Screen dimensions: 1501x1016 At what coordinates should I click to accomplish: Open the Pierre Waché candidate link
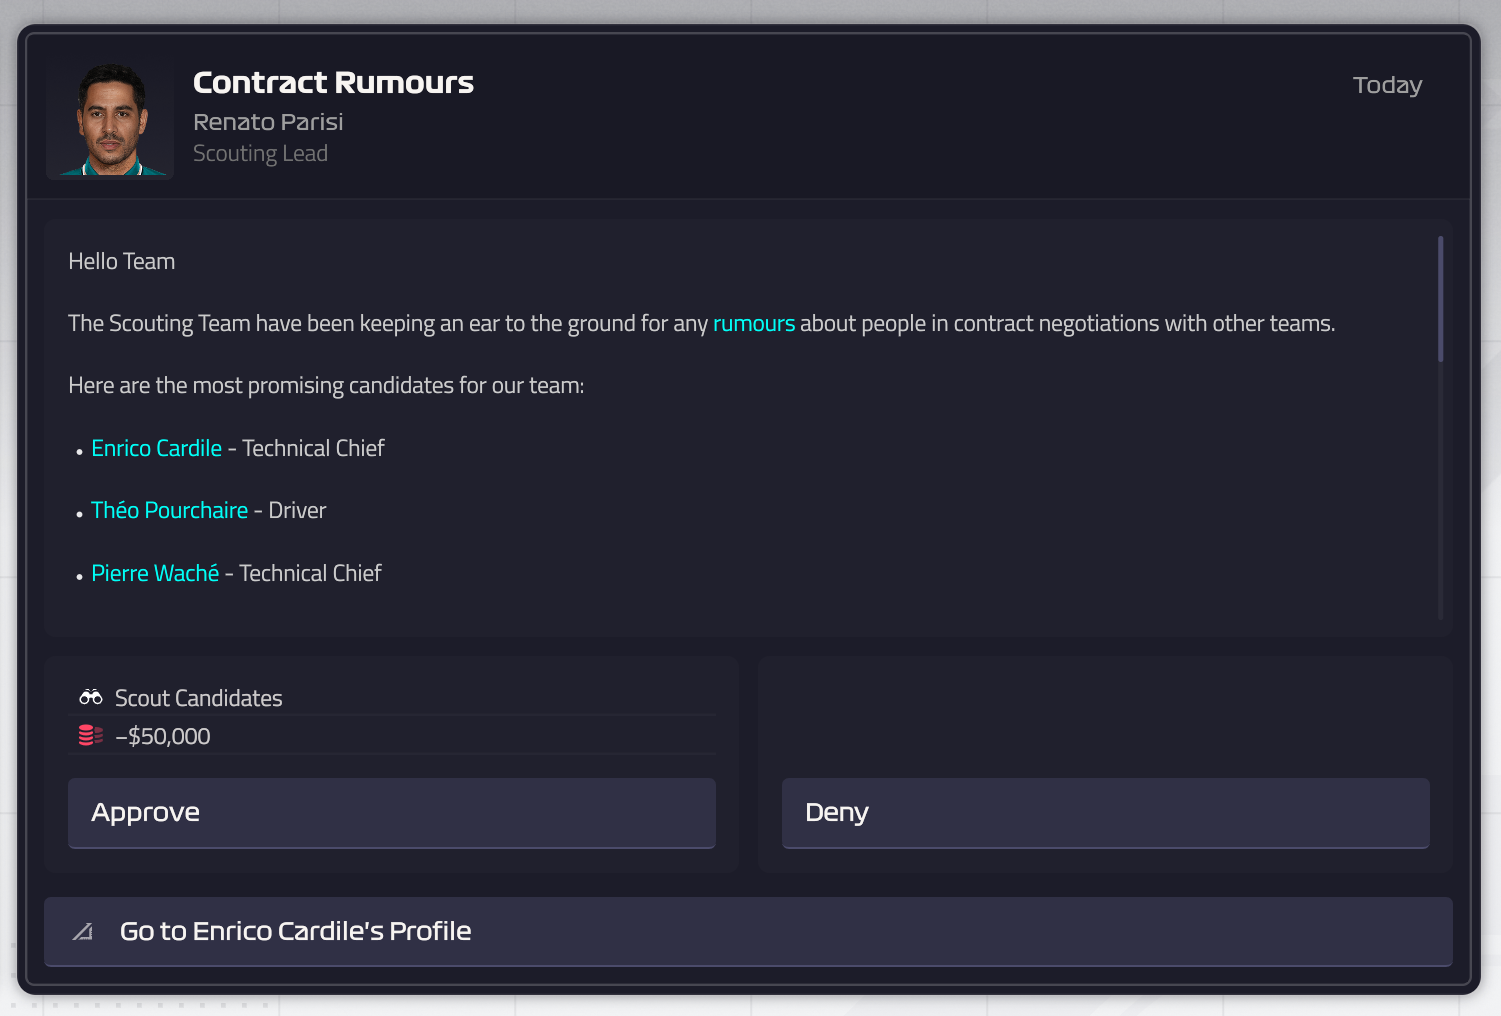point(155,574)
